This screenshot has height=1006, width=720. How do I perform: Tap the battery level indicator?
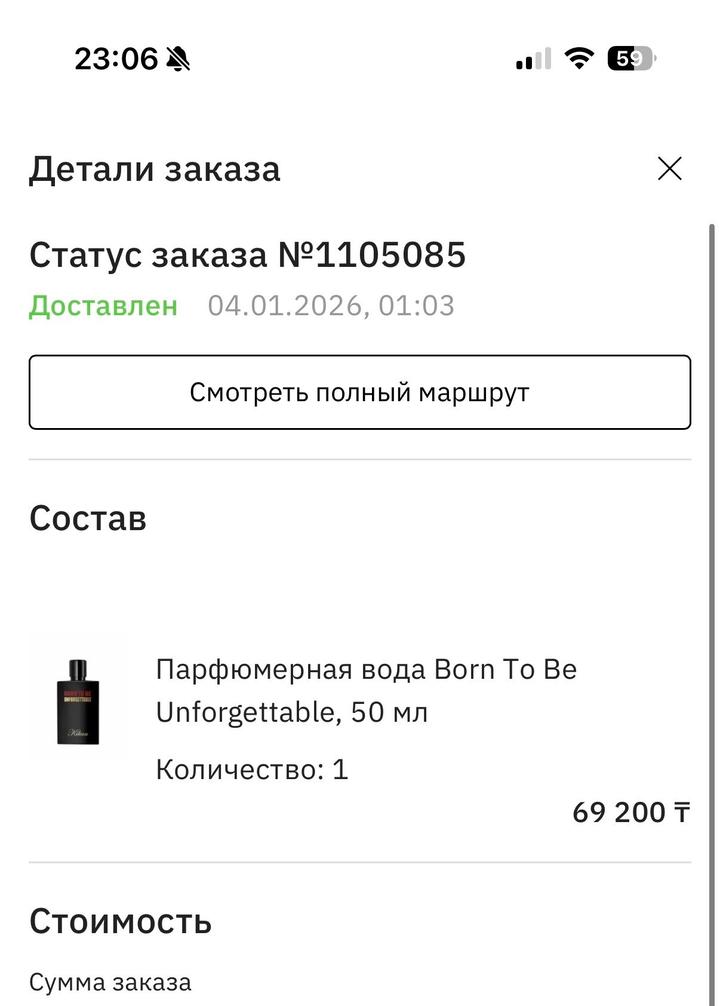pos(630,59)
